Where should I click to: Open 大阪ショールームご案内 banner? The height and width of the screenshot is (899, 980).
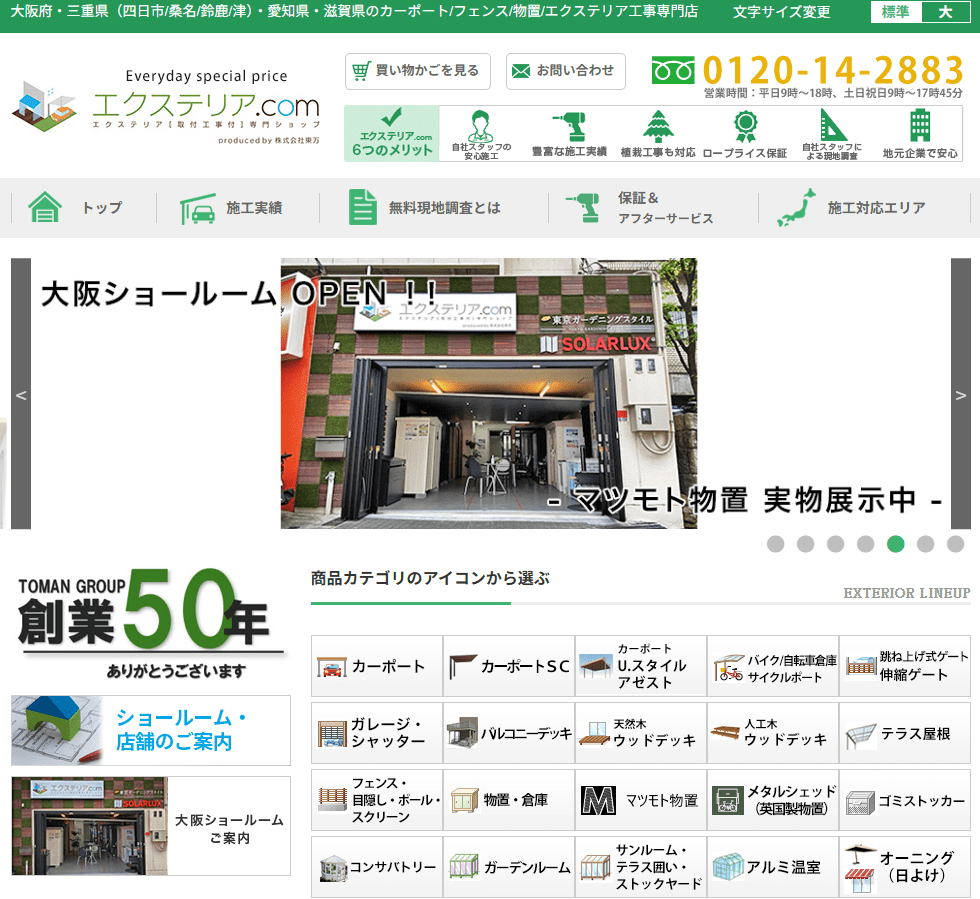(x=151, y=826)
